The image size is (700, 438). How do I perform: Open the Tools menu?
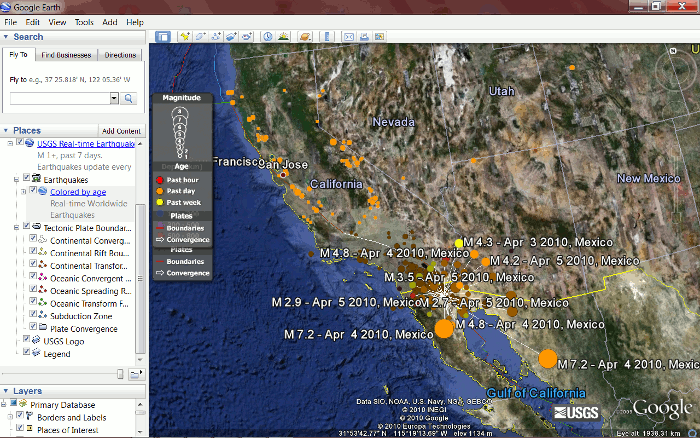[x=84, y=22]
